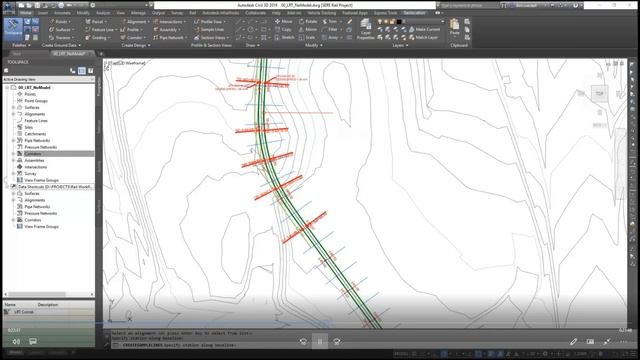Expand the Surfaces node under 00_LRT_NoModel

(13, 107)
